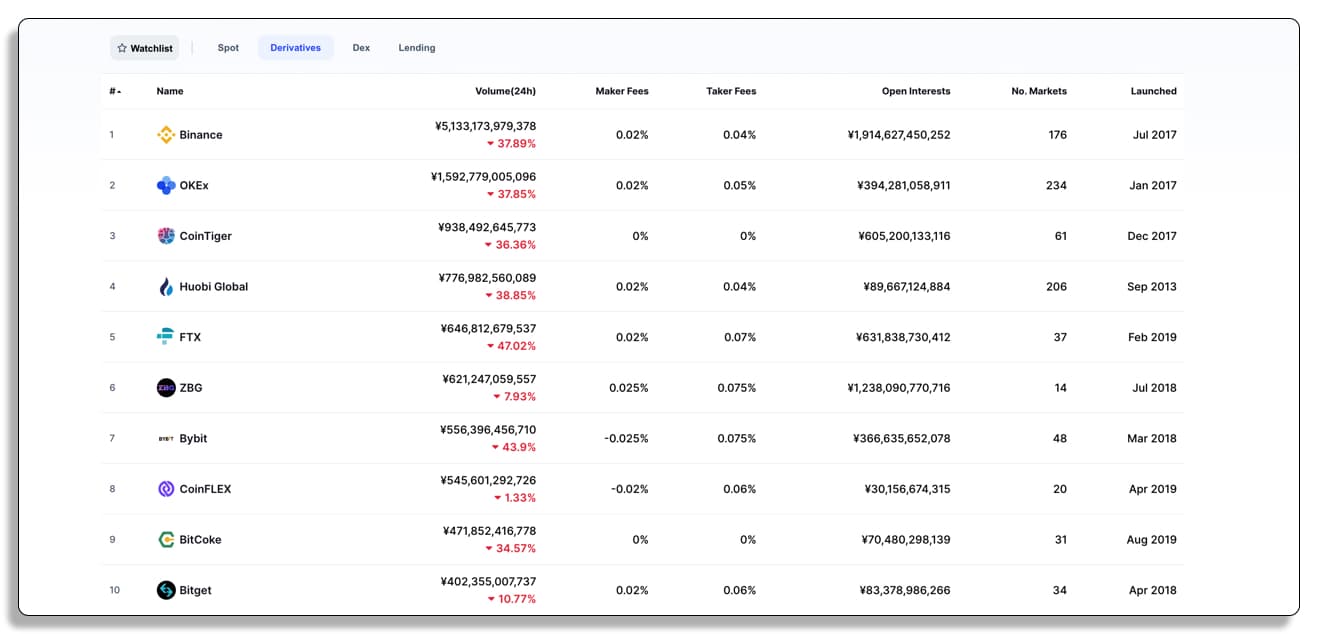Open the ZBG exchange link

[x=191, y=388]
